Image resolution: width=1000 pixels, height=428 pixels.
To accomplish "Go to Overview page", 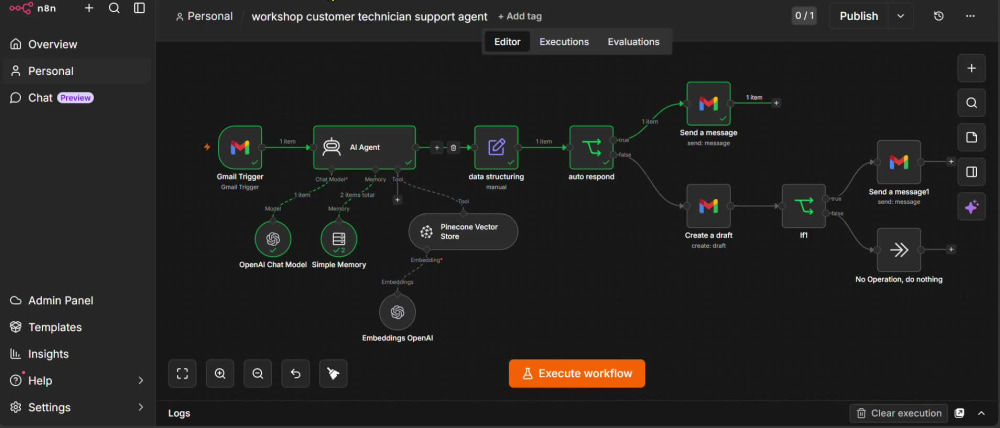I will coord(77,44).
